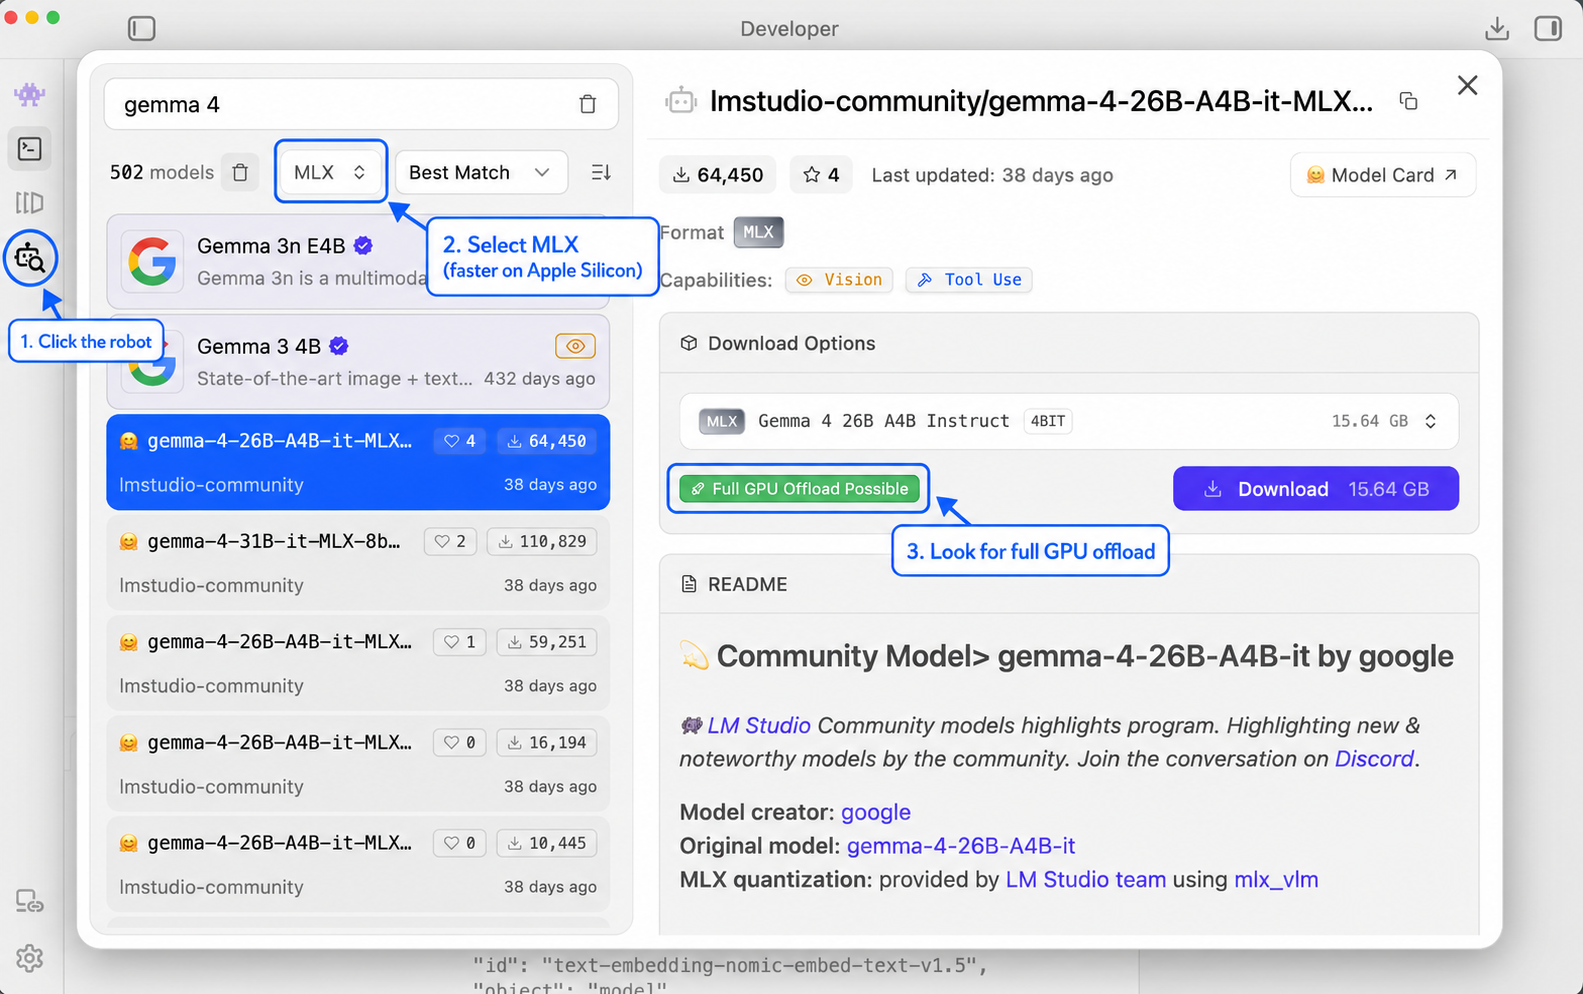Click the robot icon beside model title
Viewport: 1583px width, 994px height.
[681, 101]
